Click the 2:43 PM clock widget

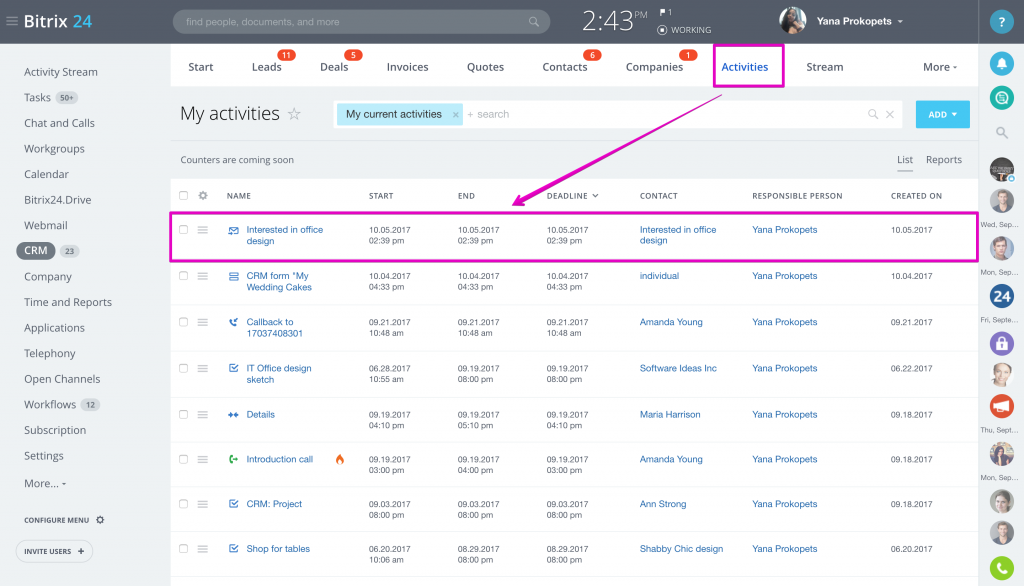pos(614,22)
